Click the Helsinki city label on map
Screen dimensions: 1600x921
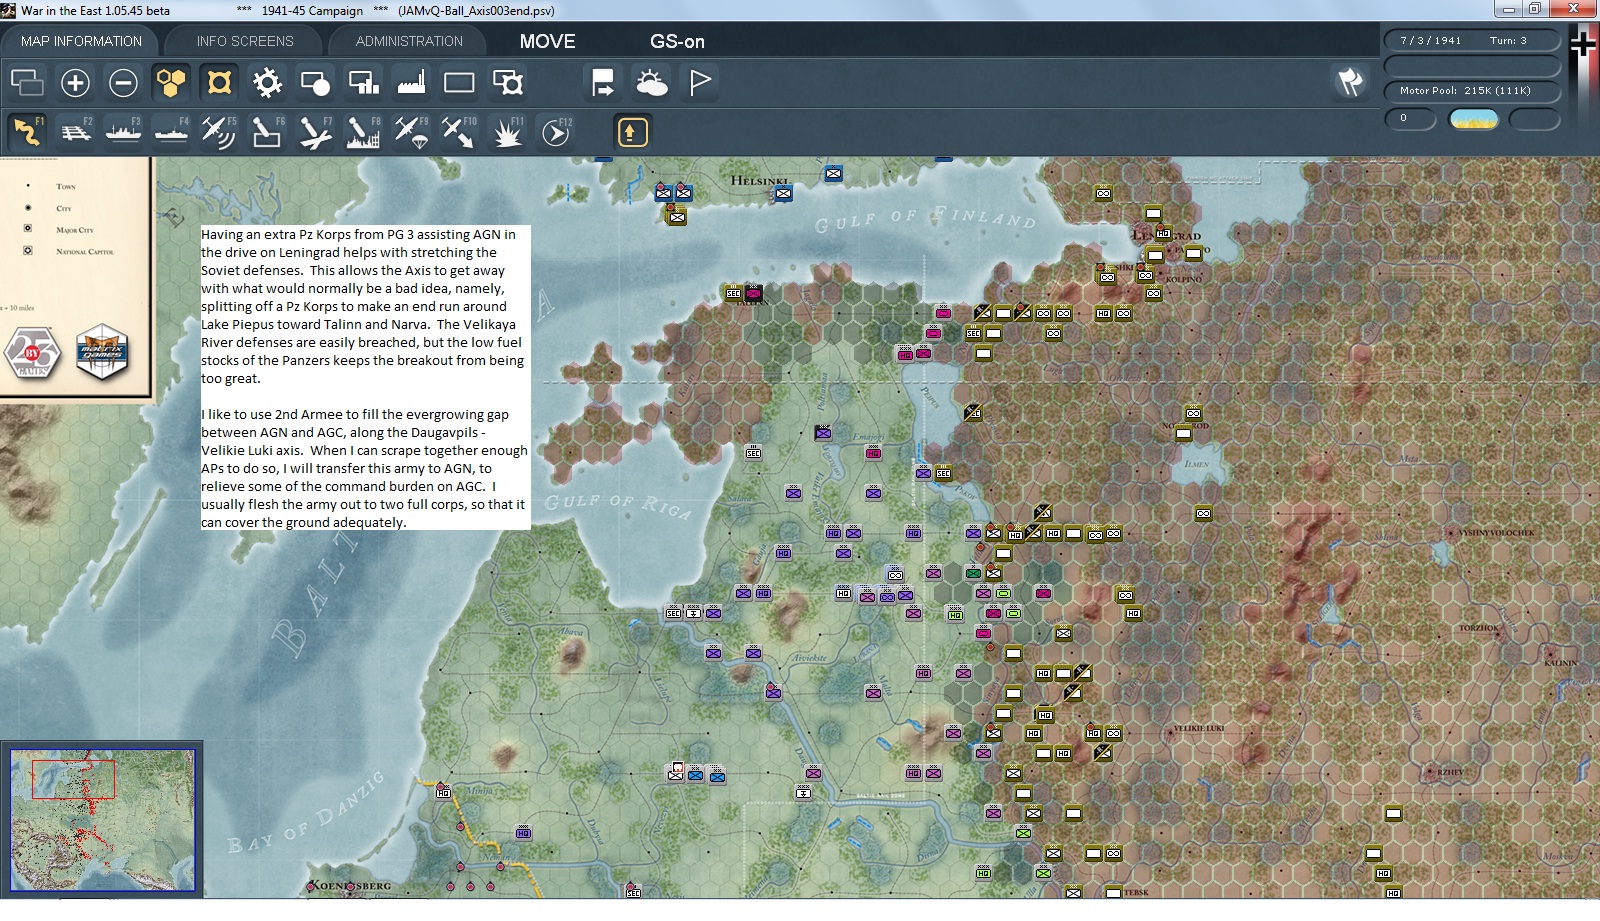point(759,181)
